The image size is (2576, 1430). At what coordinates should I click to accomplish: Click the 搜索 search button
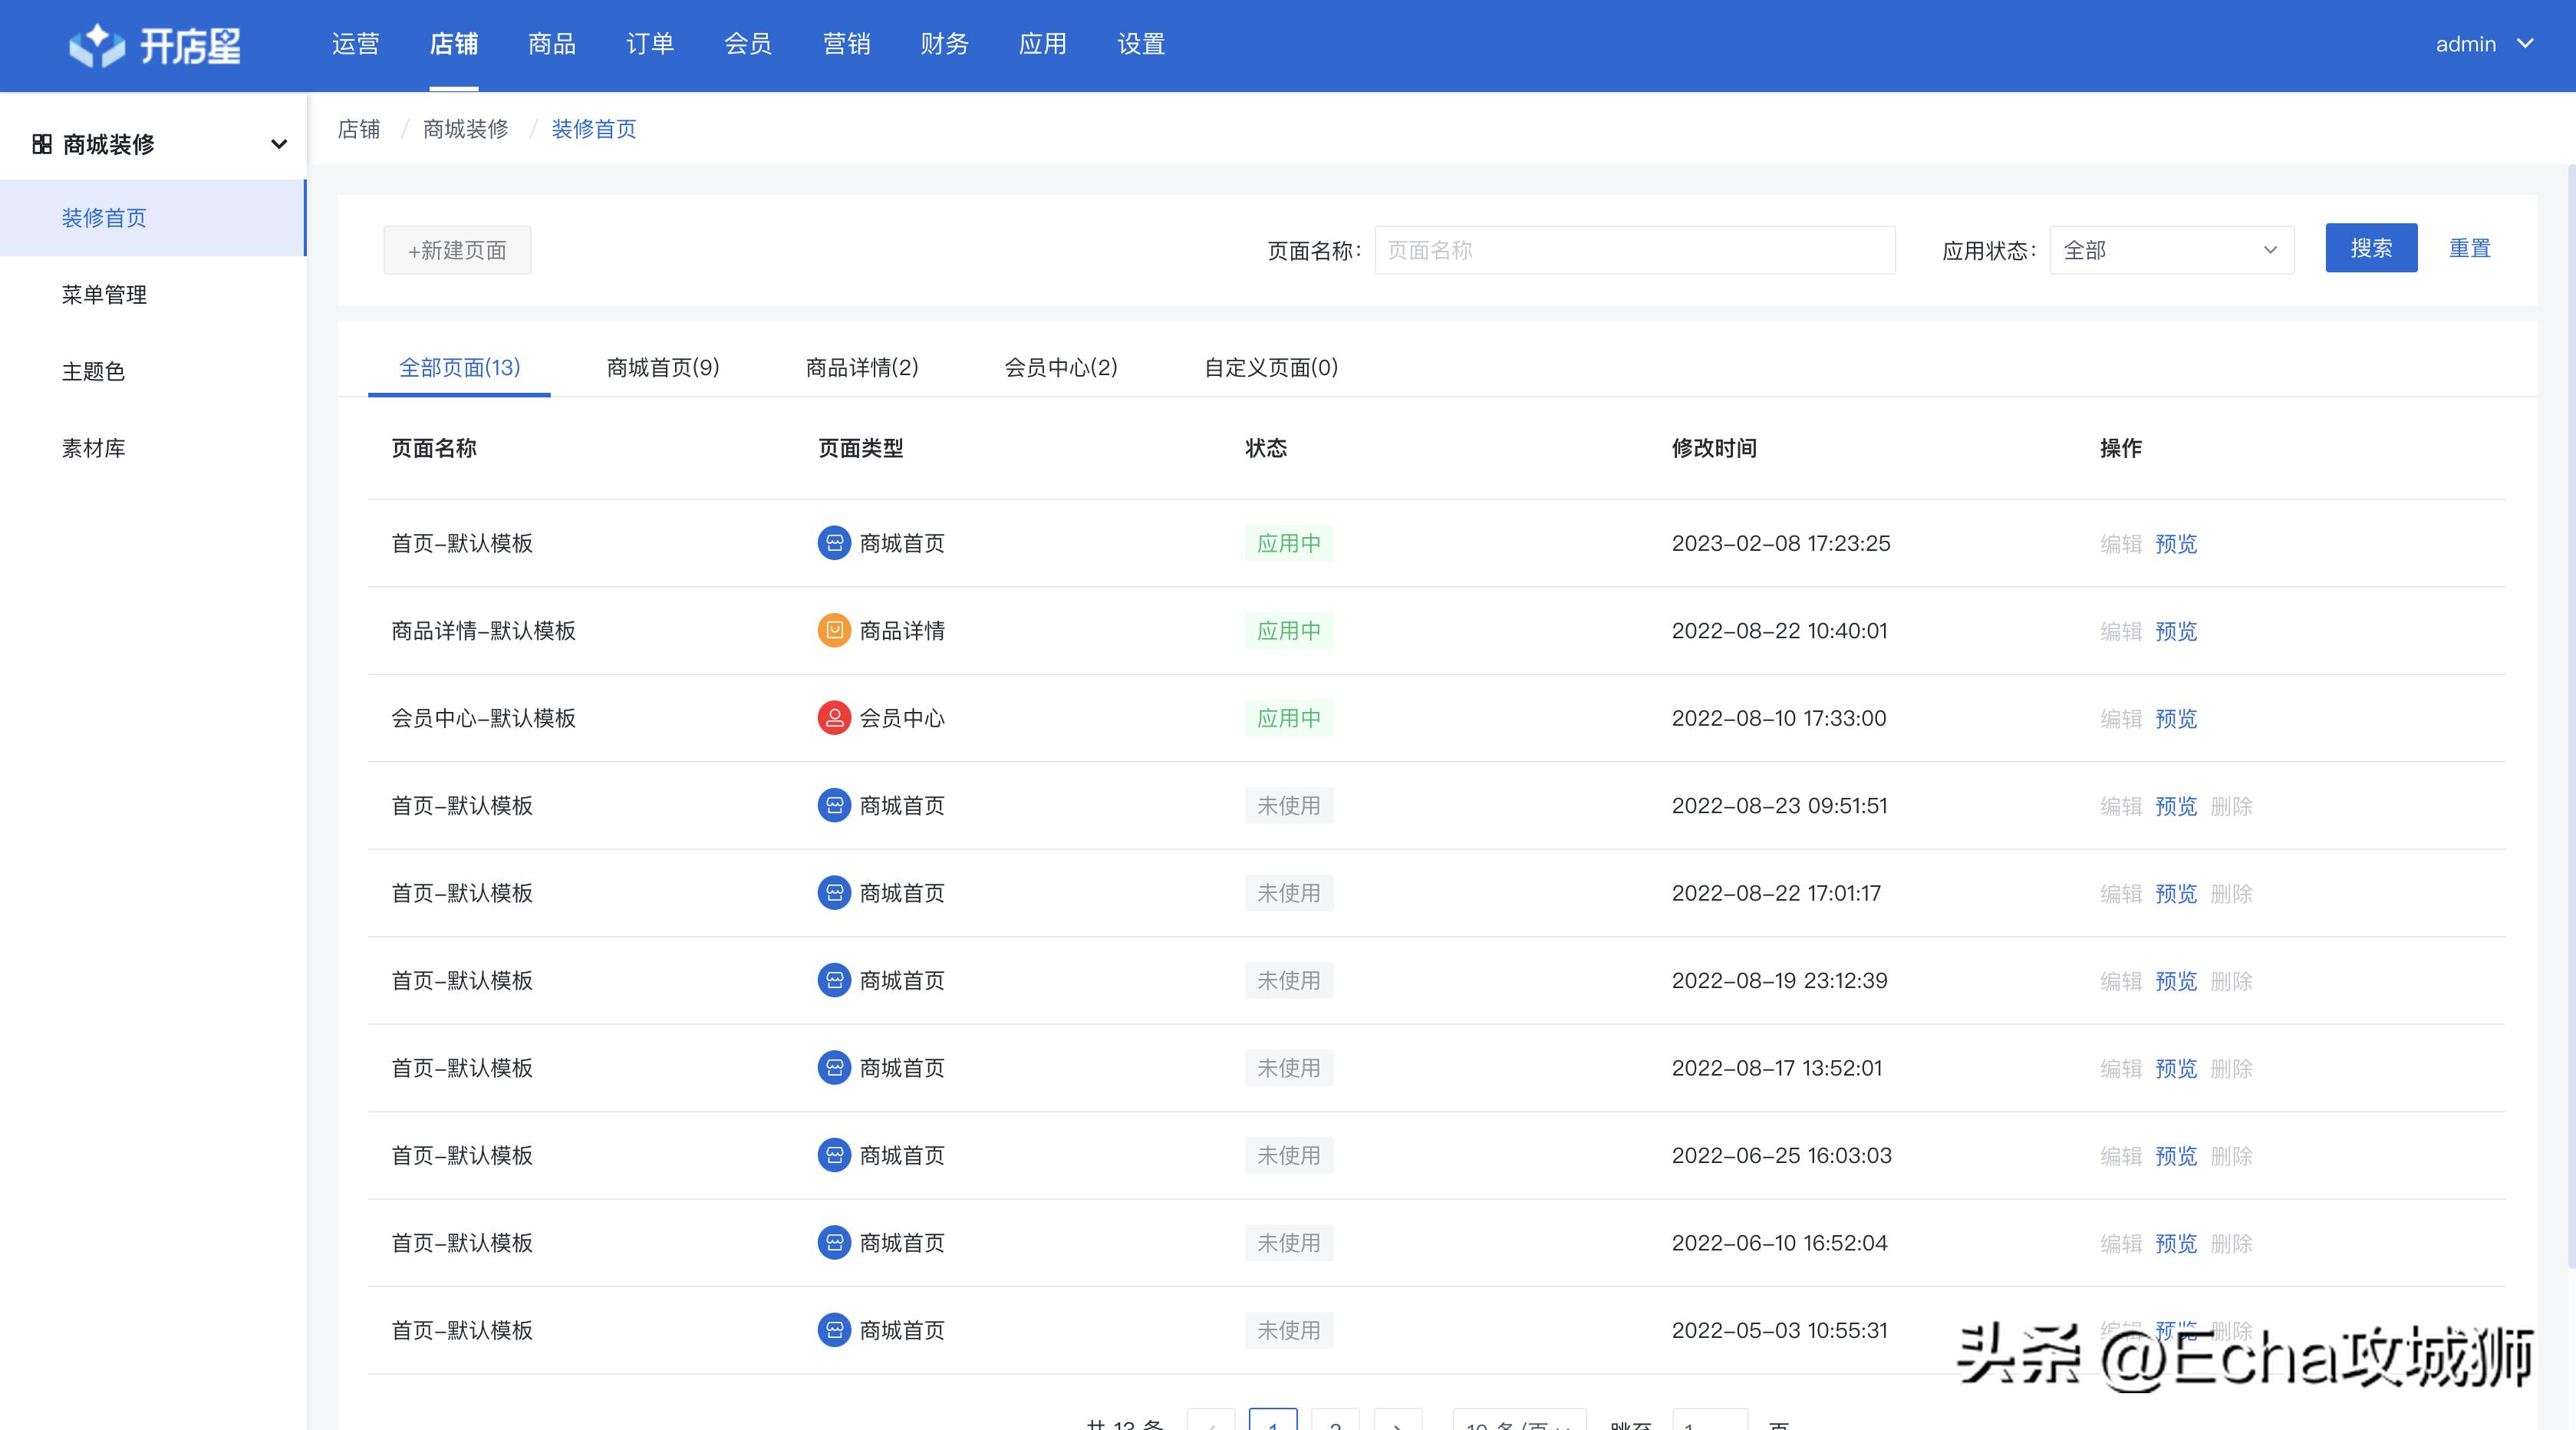(x=2370, y=248)
